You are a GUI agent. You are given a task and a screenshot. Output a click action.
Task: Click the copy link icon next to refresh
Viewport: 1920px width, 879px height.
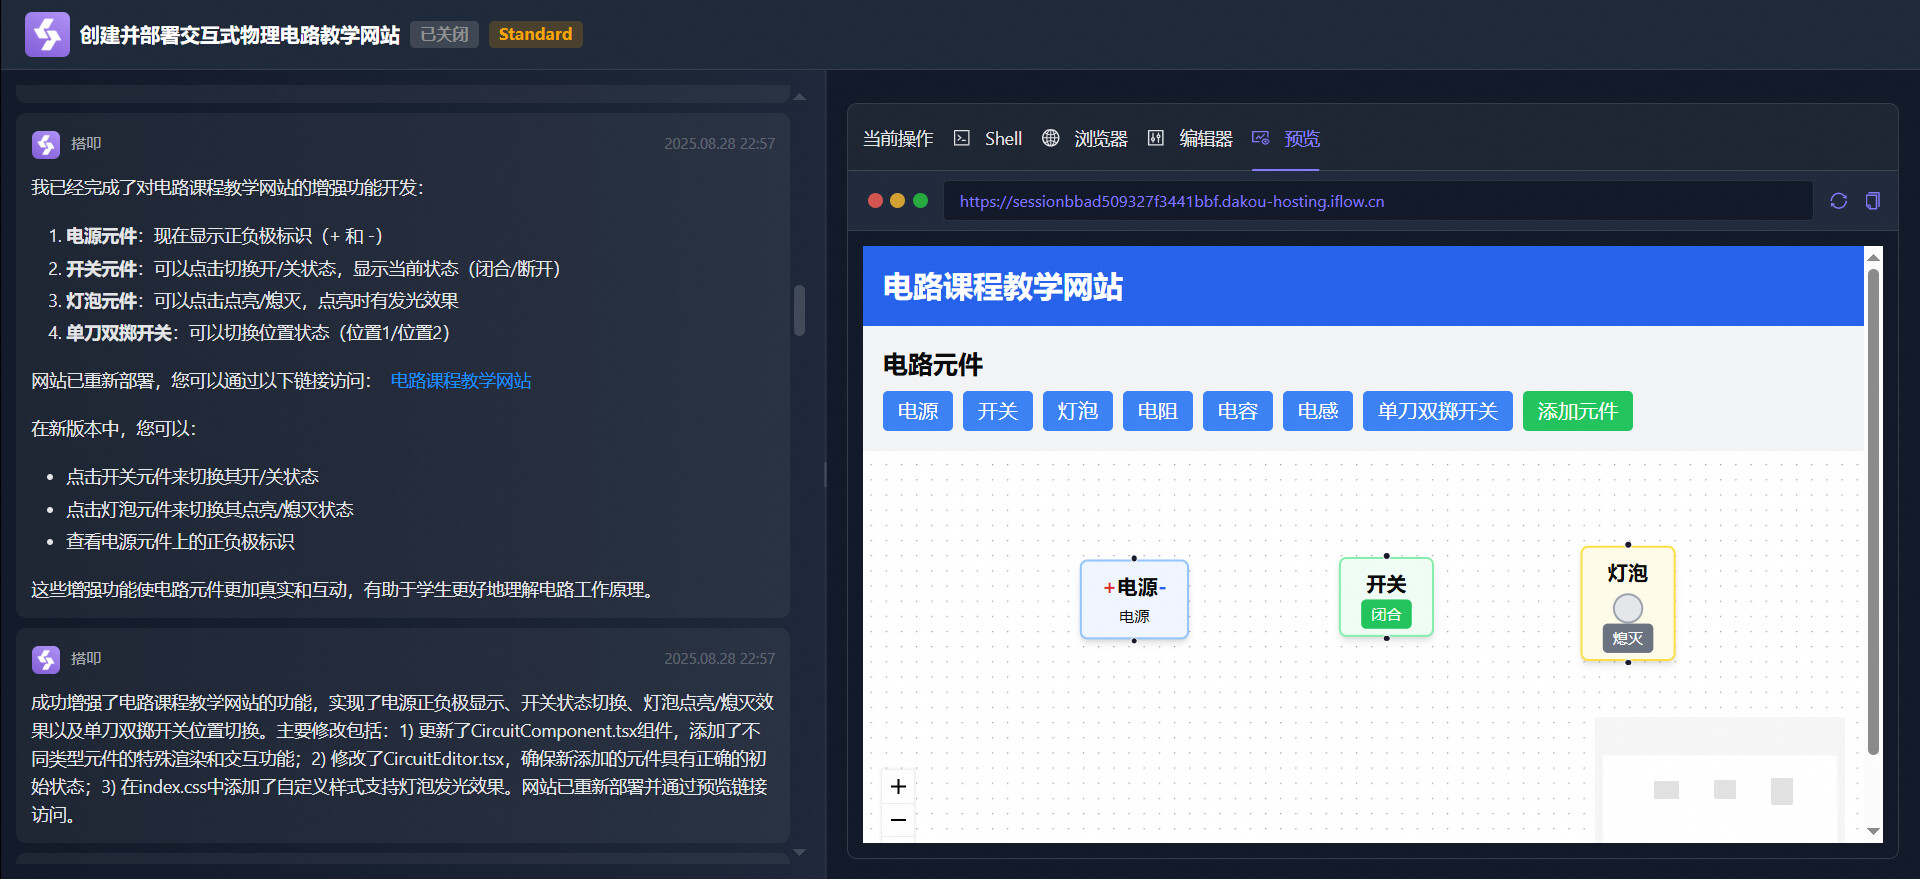coord(1872,201)
